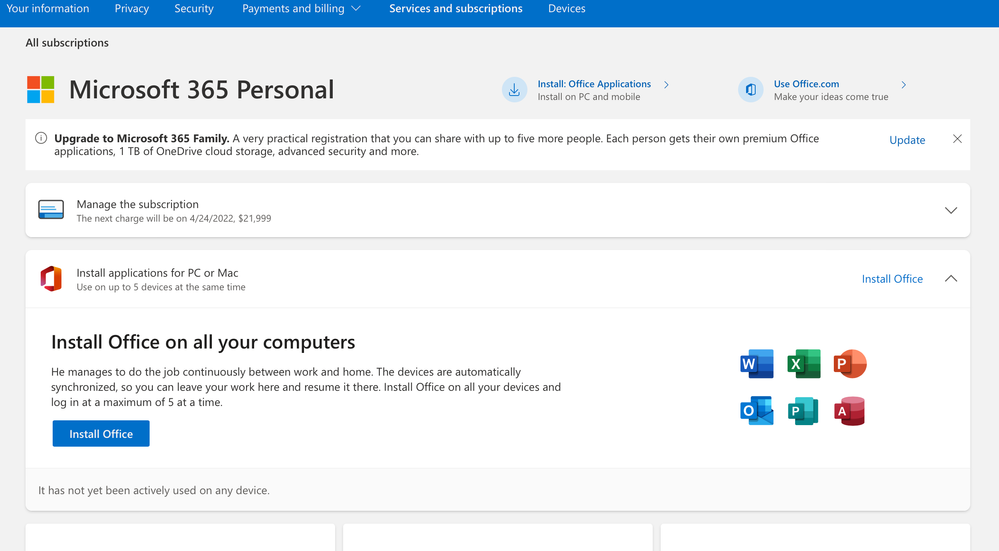The width and height of the screenshot is (999, 551).
Task: Click the Install Office link in header
Action: click(x=892, y=279)
